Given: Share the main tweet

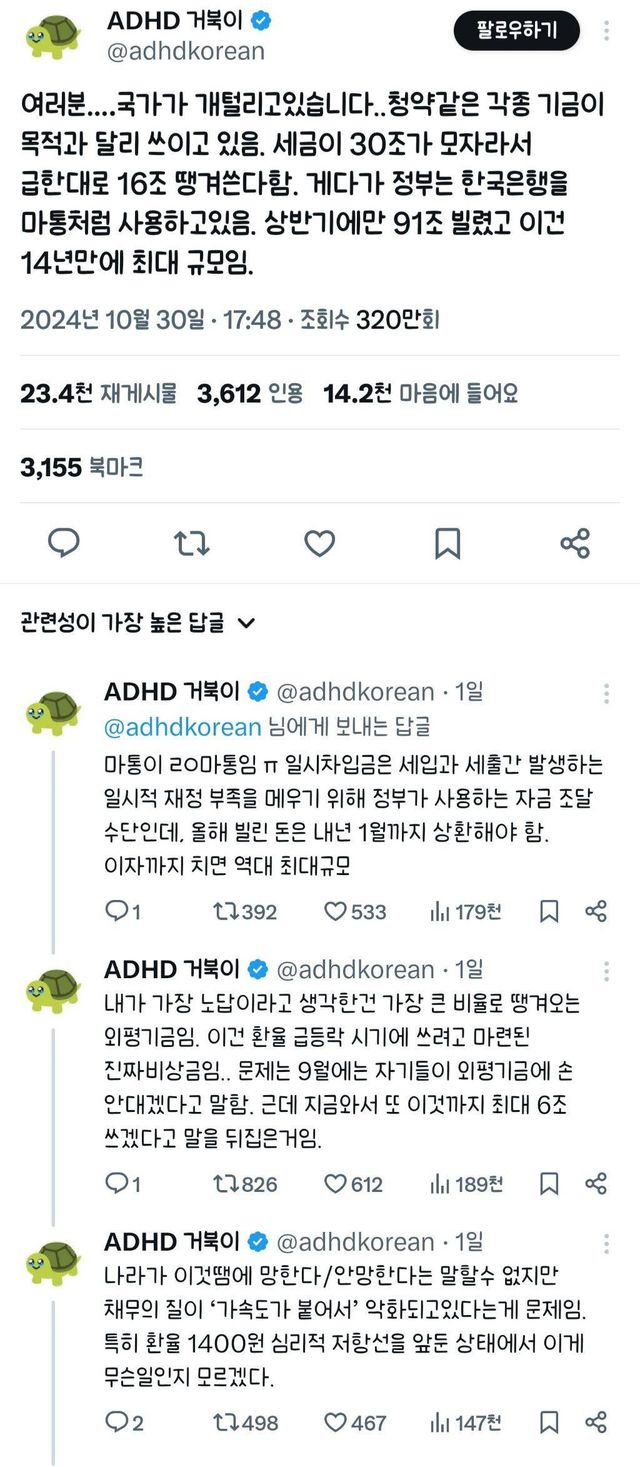Looking at the screenshot, I should pos(575,543).
